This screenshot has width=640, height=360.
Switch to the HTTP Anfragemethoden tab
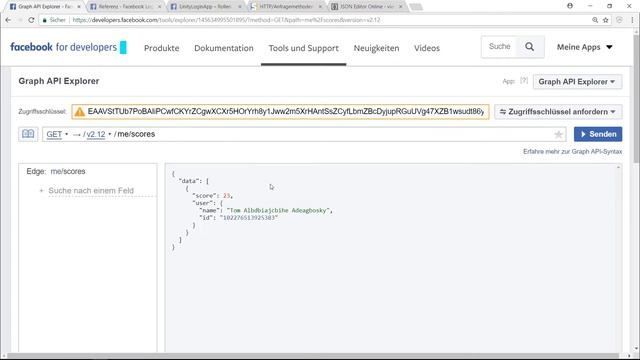click(285, 7)
